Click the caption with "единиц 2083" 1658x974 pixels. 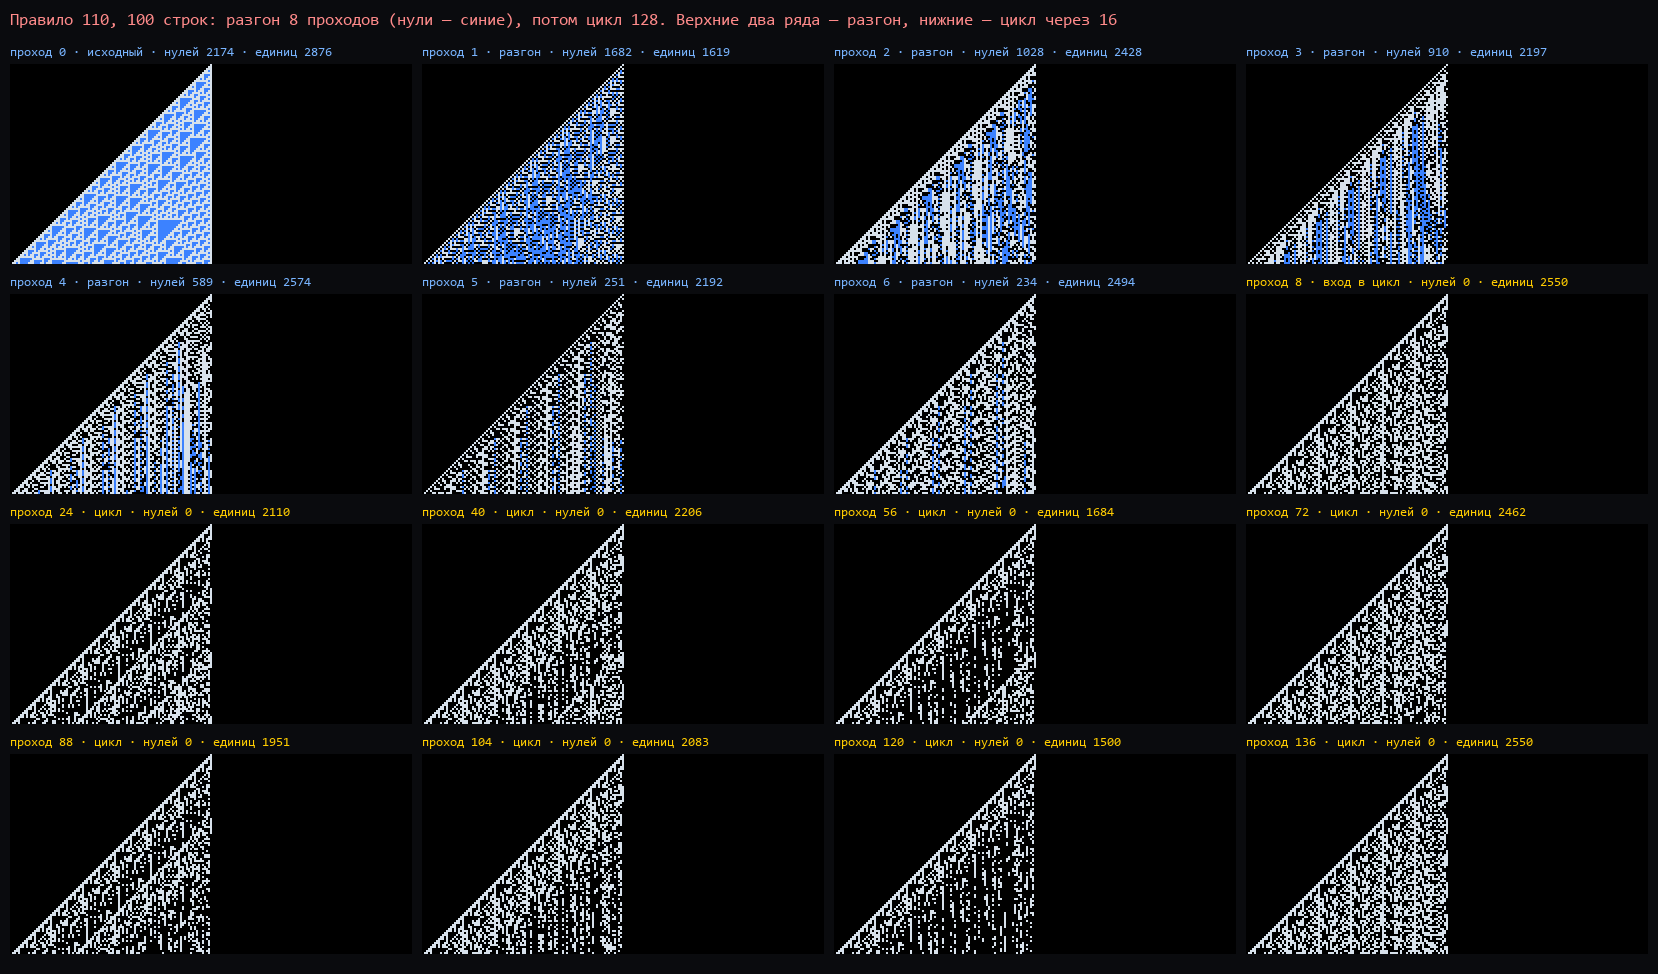[x=565, y=742]
